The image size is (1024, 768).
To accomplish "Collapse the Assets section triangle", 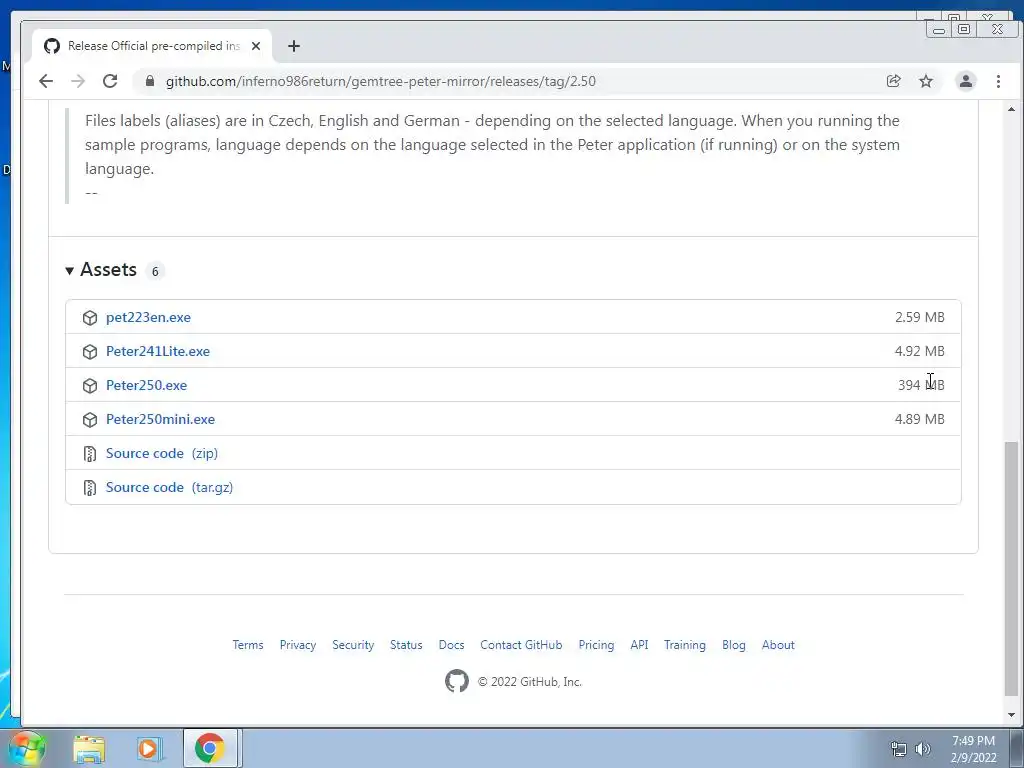I will pyautogui.click(x=69, y=270).
